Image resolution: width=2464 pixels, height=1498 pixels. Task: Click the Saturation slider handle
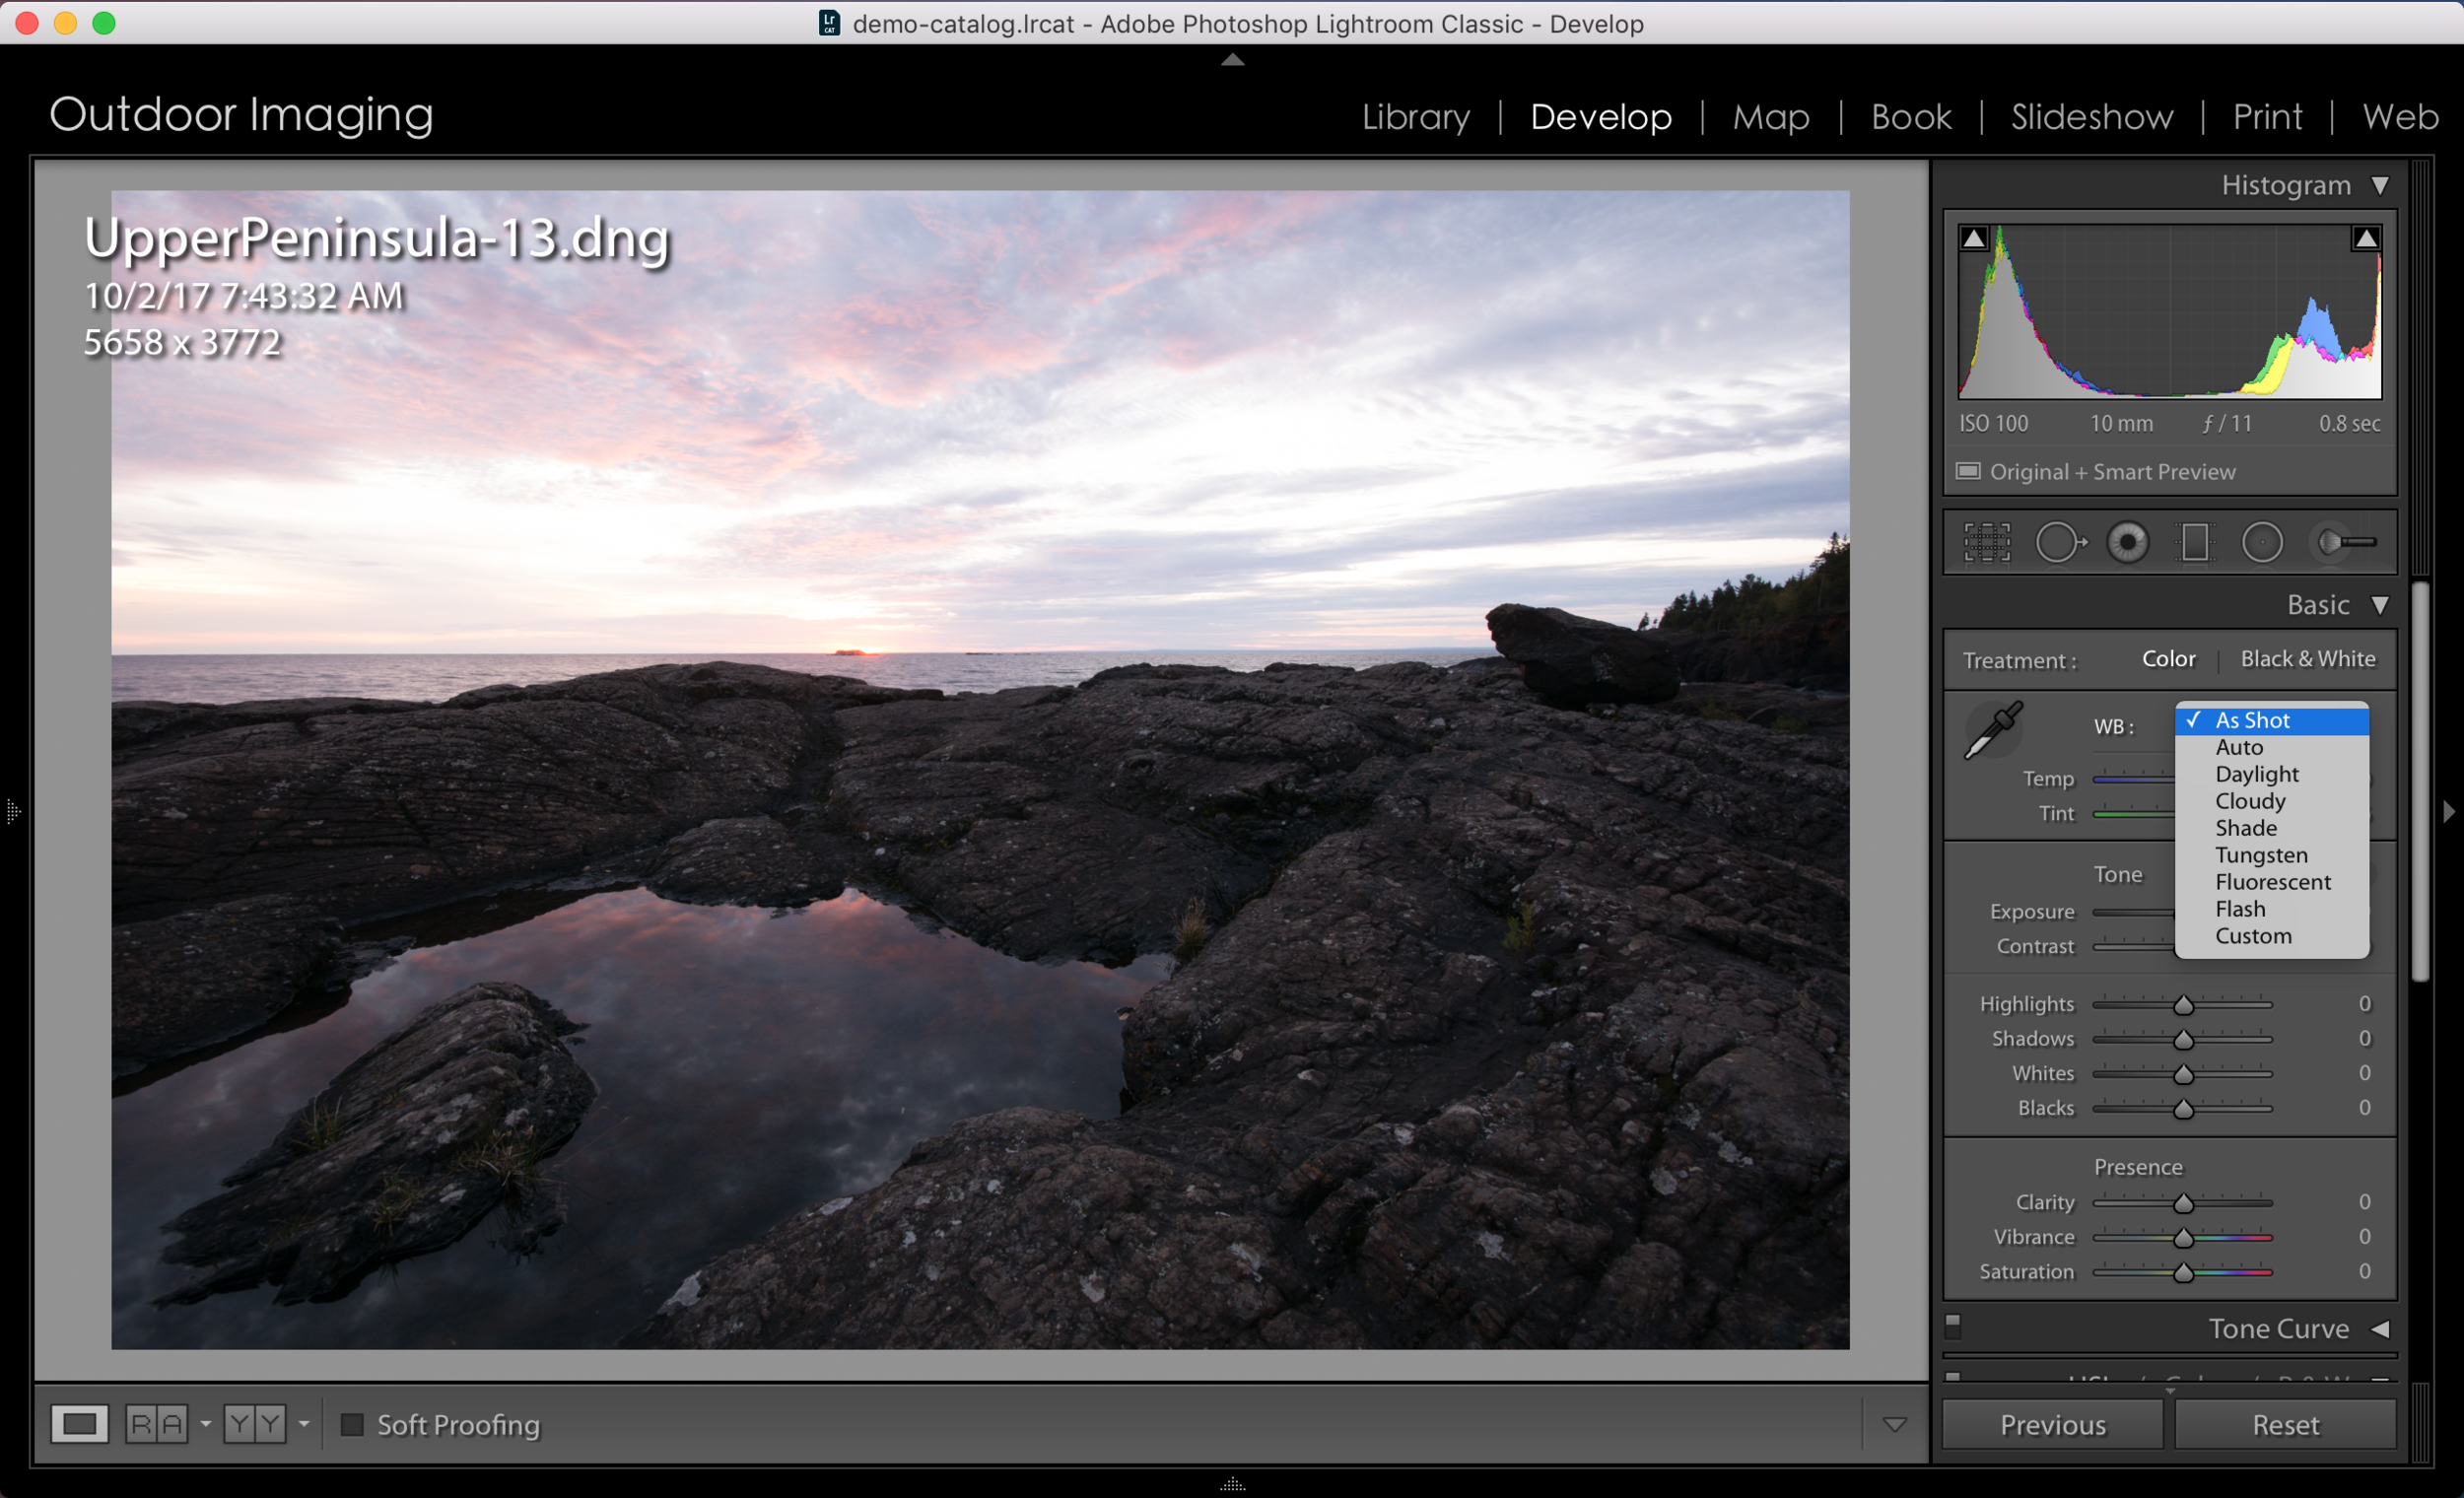pos(2183,1273)
